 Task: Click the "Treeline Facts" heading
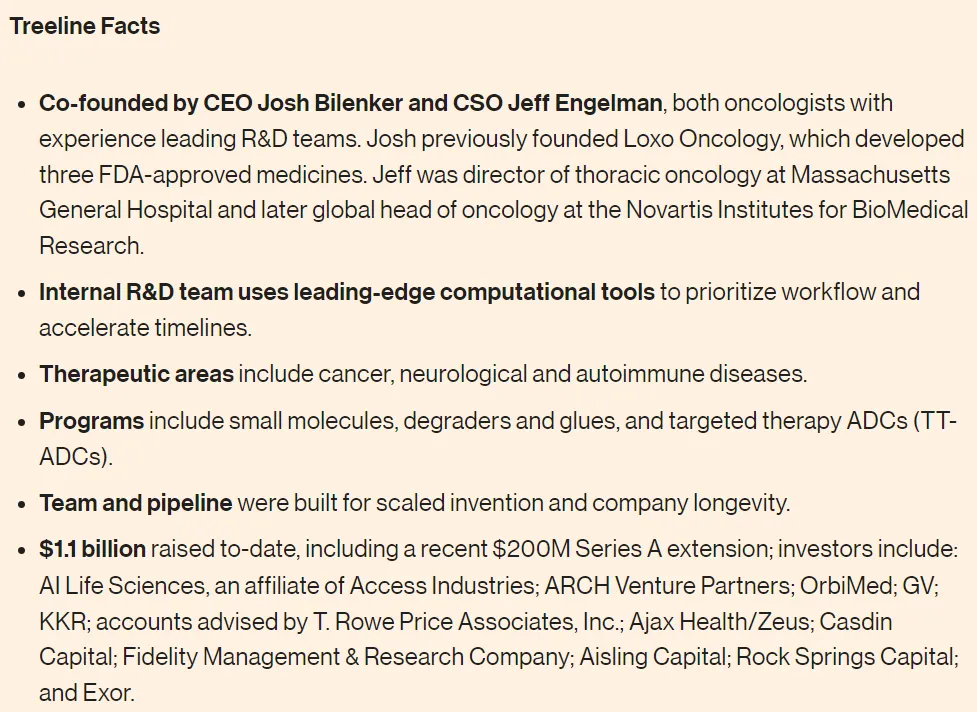pyautogui.click(x=85, y=27)
